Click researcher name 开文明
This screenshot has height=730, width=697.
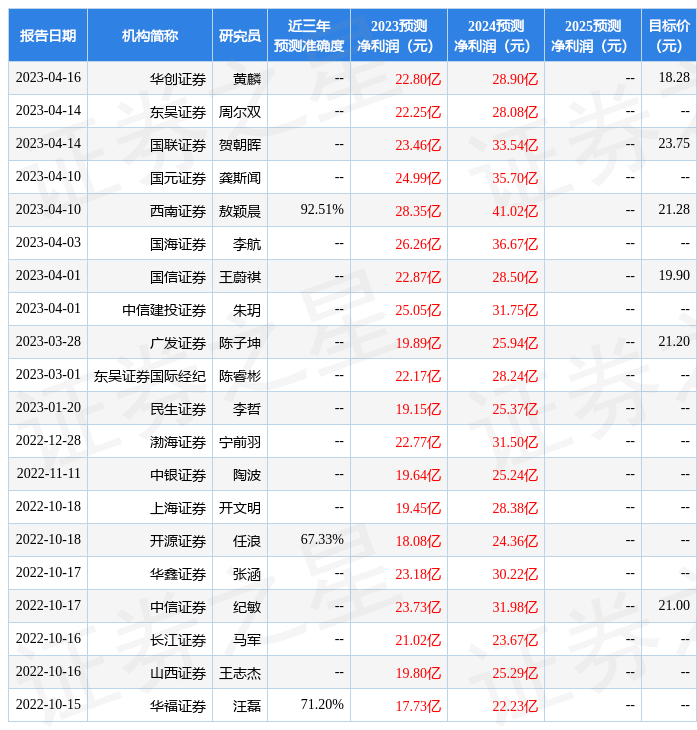pos(240,508)
